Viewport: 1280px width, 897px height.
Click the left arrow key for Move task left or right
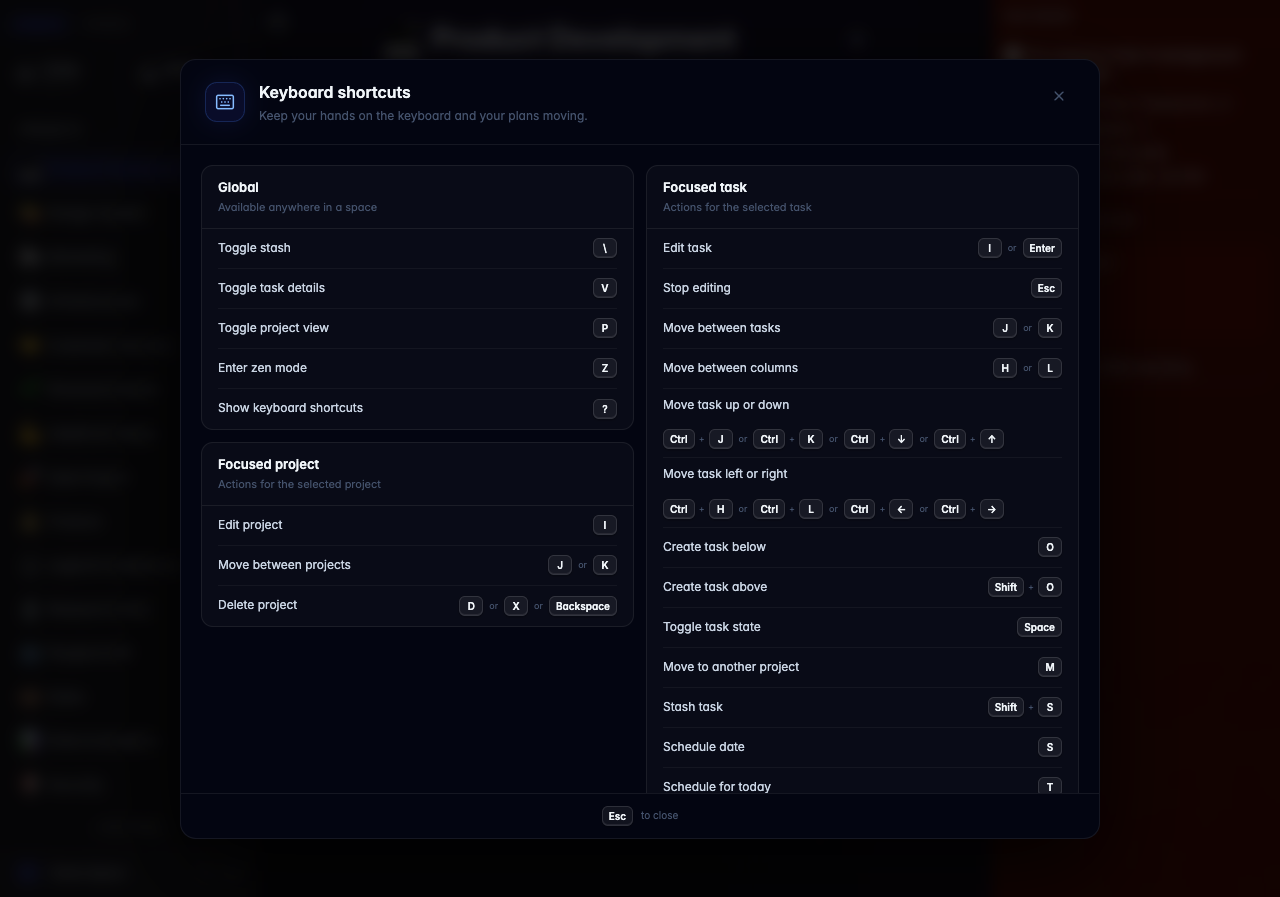point(901,509)
